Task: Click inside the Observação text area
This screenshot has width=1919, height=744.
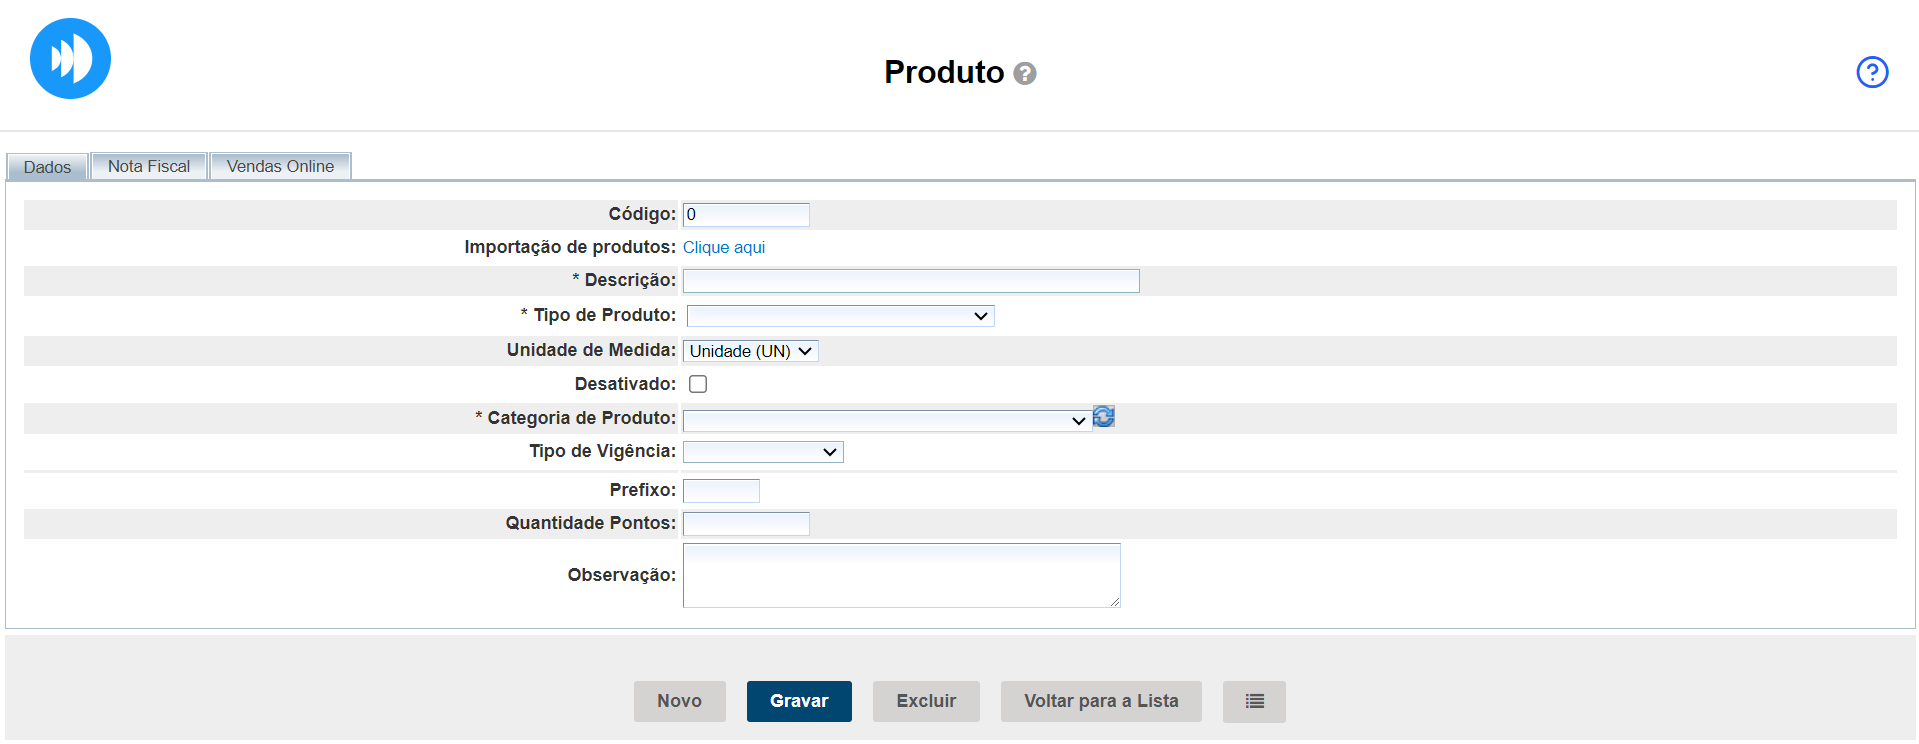Action: point(900,575)
